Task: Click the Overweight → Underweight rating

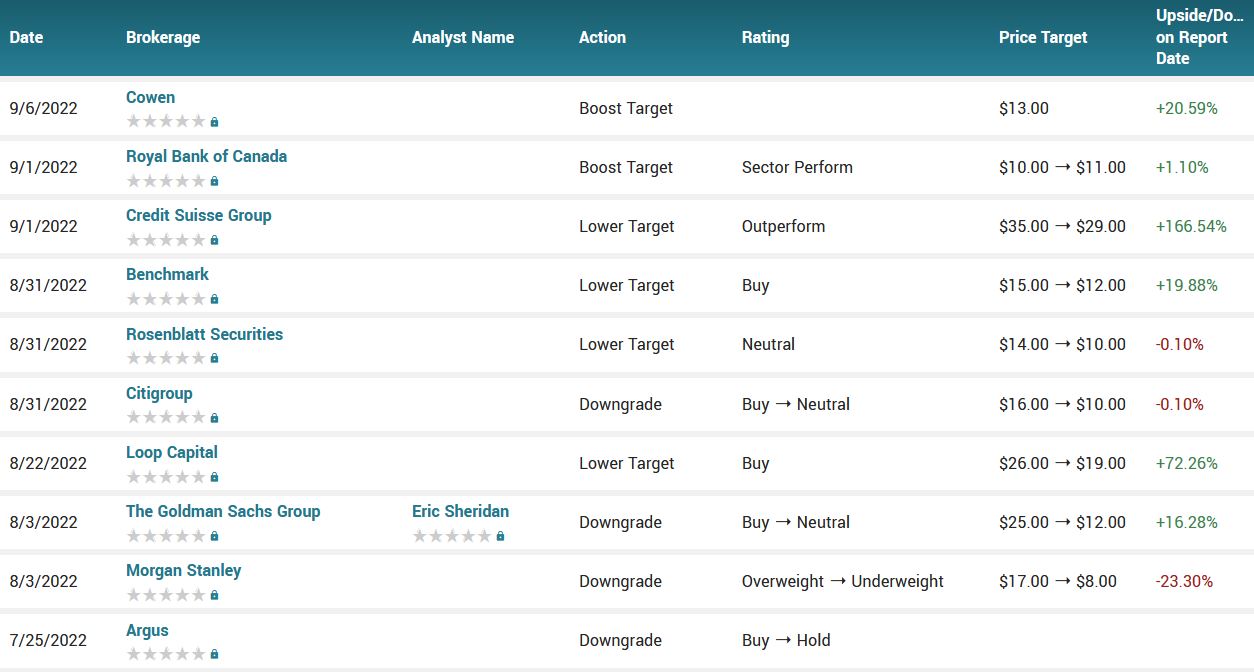Action: (x=843, y=581)
